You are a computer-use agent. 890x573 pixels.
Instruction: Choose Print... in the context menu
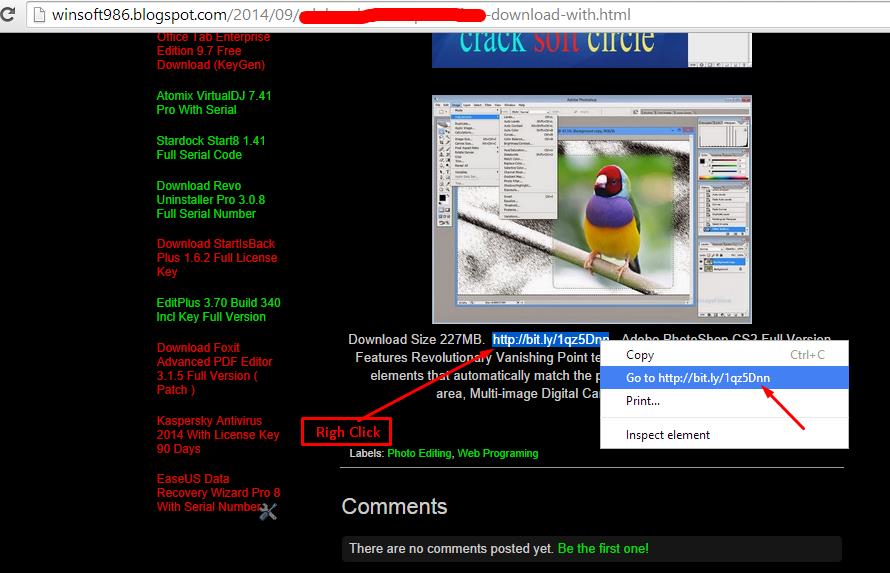coord(724,401)
